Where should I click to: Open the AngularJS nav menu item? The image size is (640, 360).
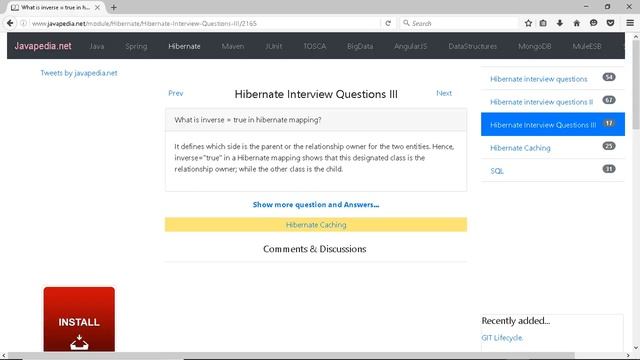[x=411, y=46]
